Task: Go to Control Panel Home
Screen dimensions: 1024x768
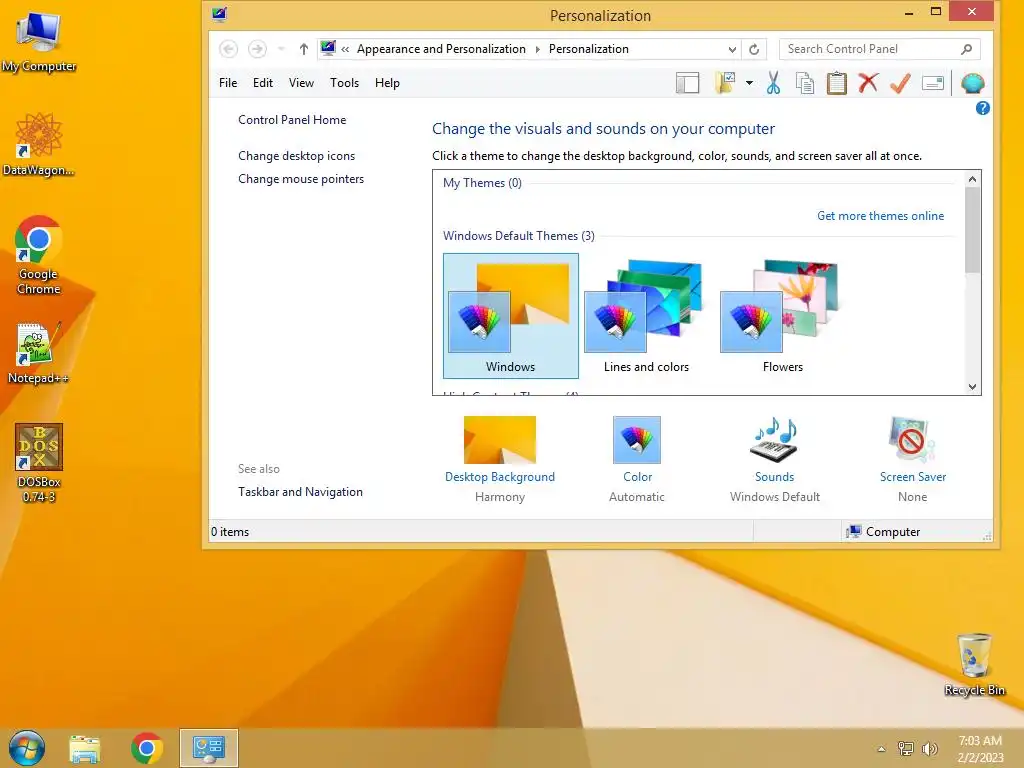Action: point(292,120)
